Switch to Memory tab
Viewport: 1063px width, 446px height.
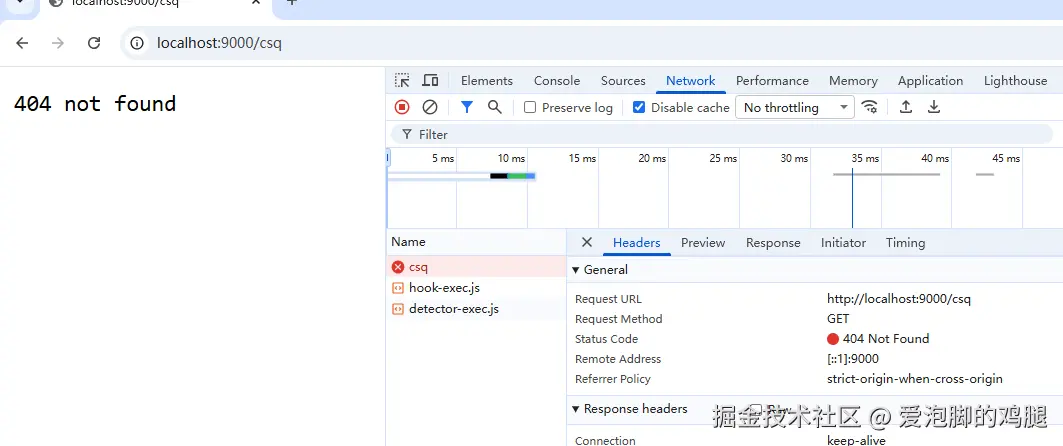853,81
